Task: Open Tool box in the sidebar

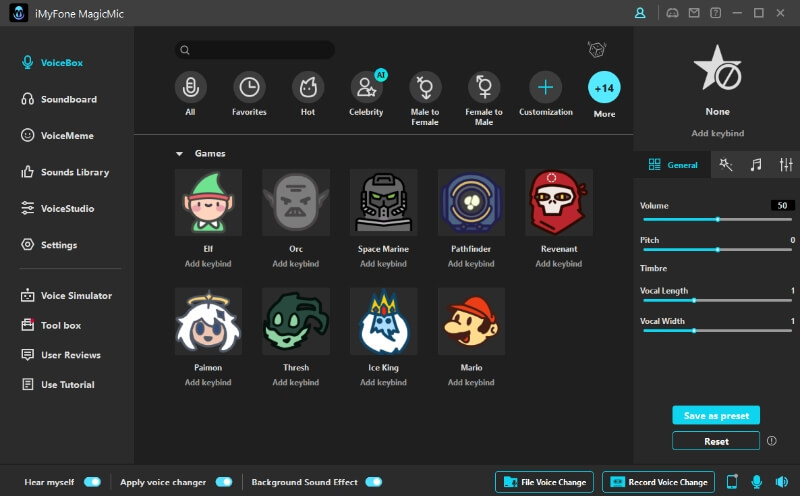Action: click(x=51, y=325)
